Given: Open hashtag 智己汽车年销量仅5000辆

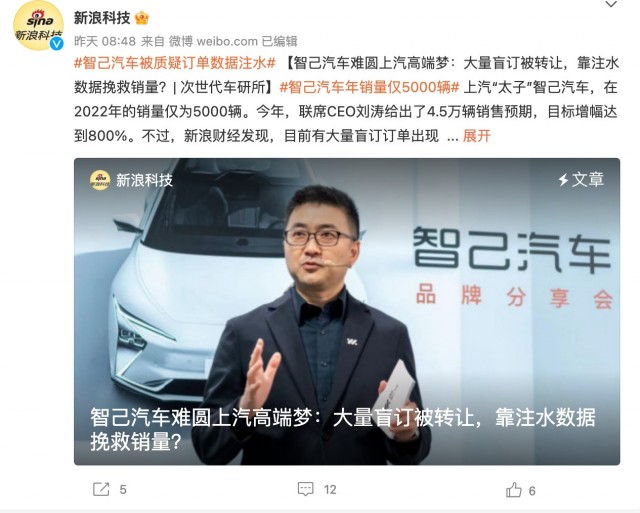Looking at the screenshot, I should (369, 87).
